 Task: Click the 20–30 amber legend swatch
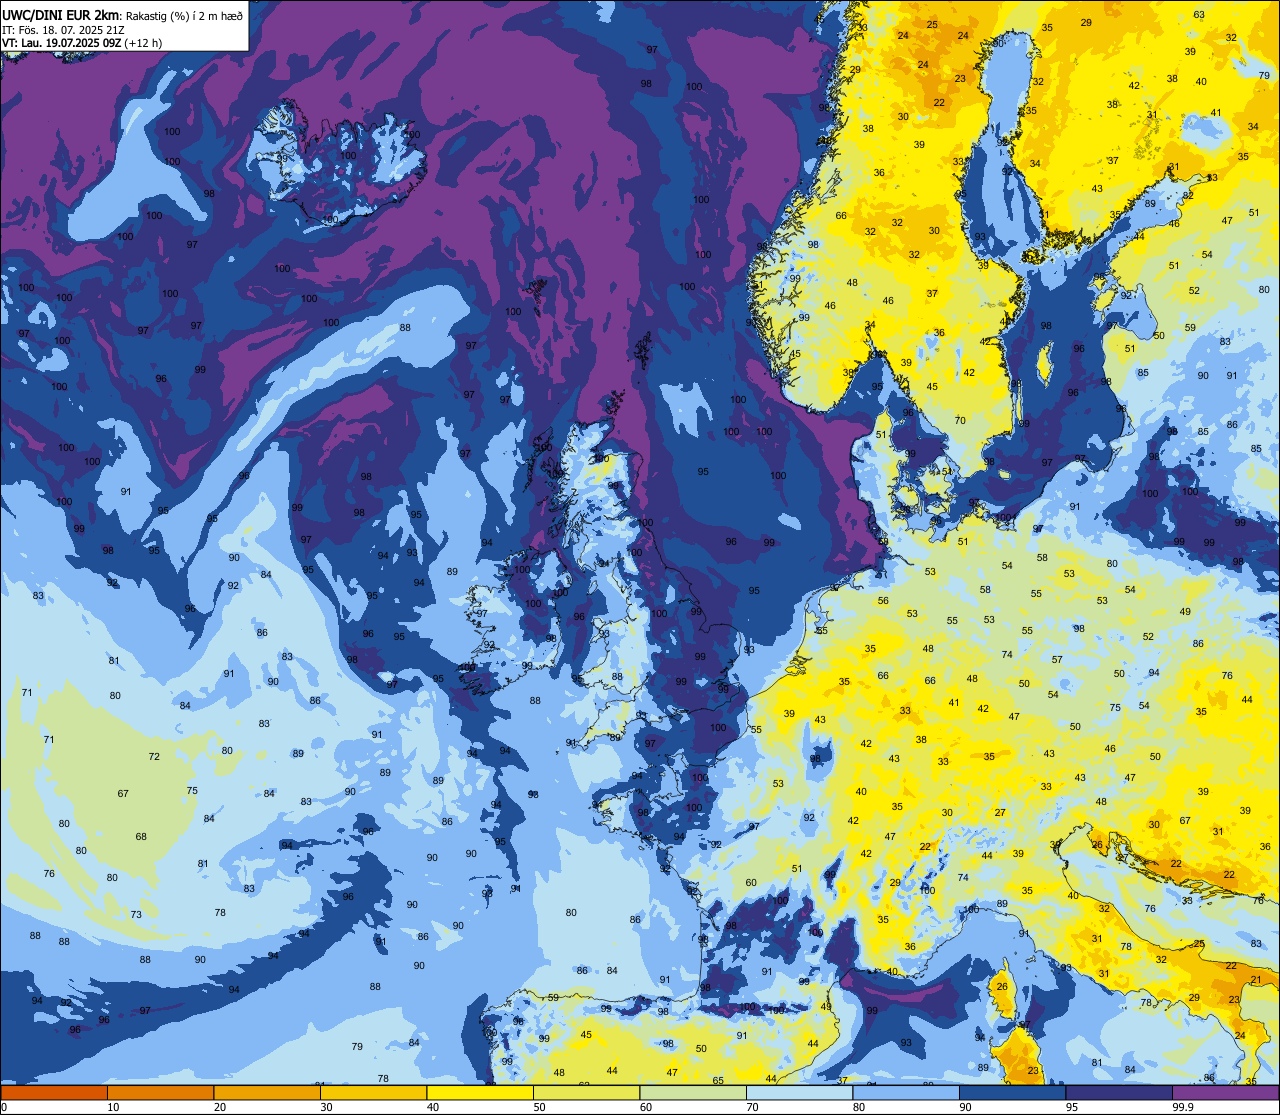click(x=266, y=1093)
